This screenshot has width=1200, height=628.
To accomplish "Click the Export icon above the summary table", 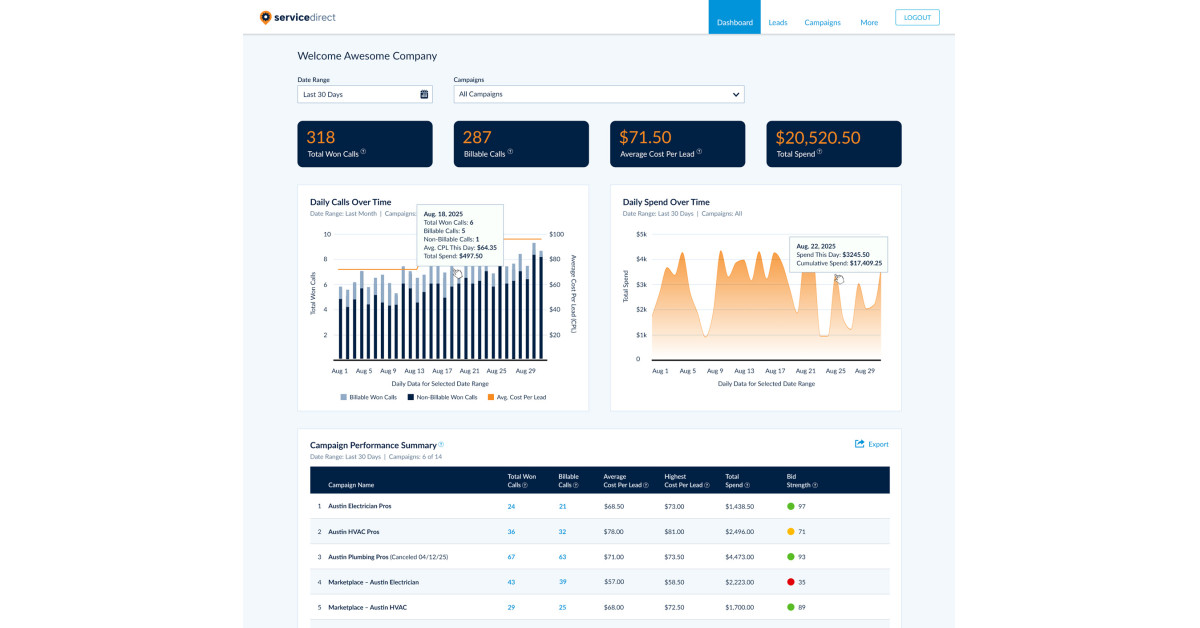I will [x=859, y=444].
